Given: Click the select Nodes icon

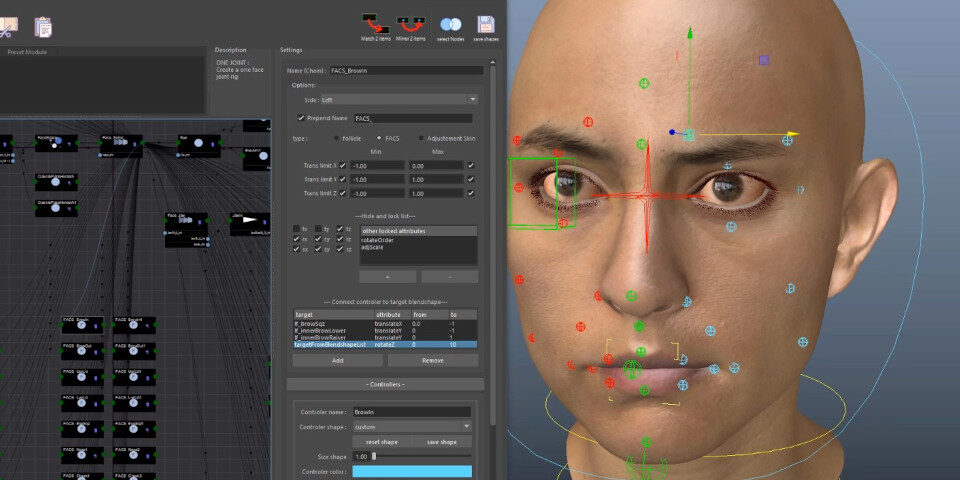Looking at the screenshot, I should pyautogui.click(x=451, y=23).
